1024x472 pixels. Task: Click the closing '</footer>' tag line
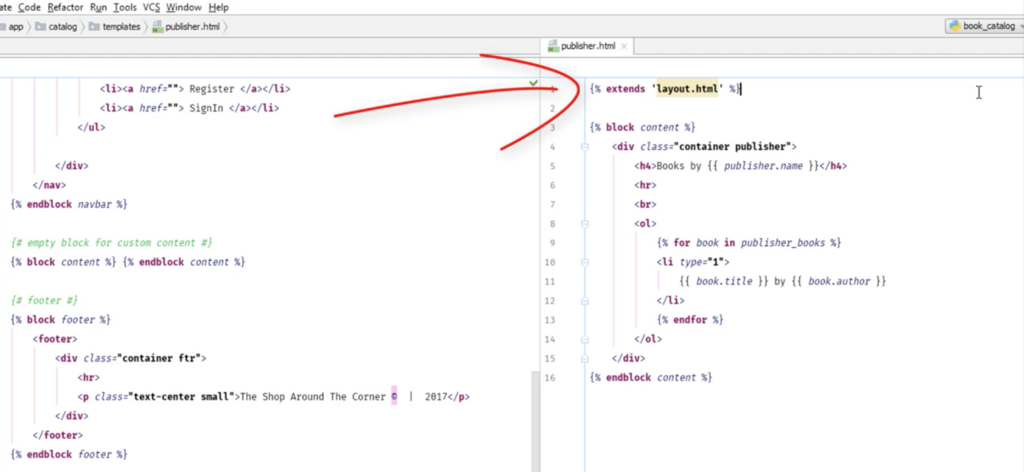tap(57, 435)
